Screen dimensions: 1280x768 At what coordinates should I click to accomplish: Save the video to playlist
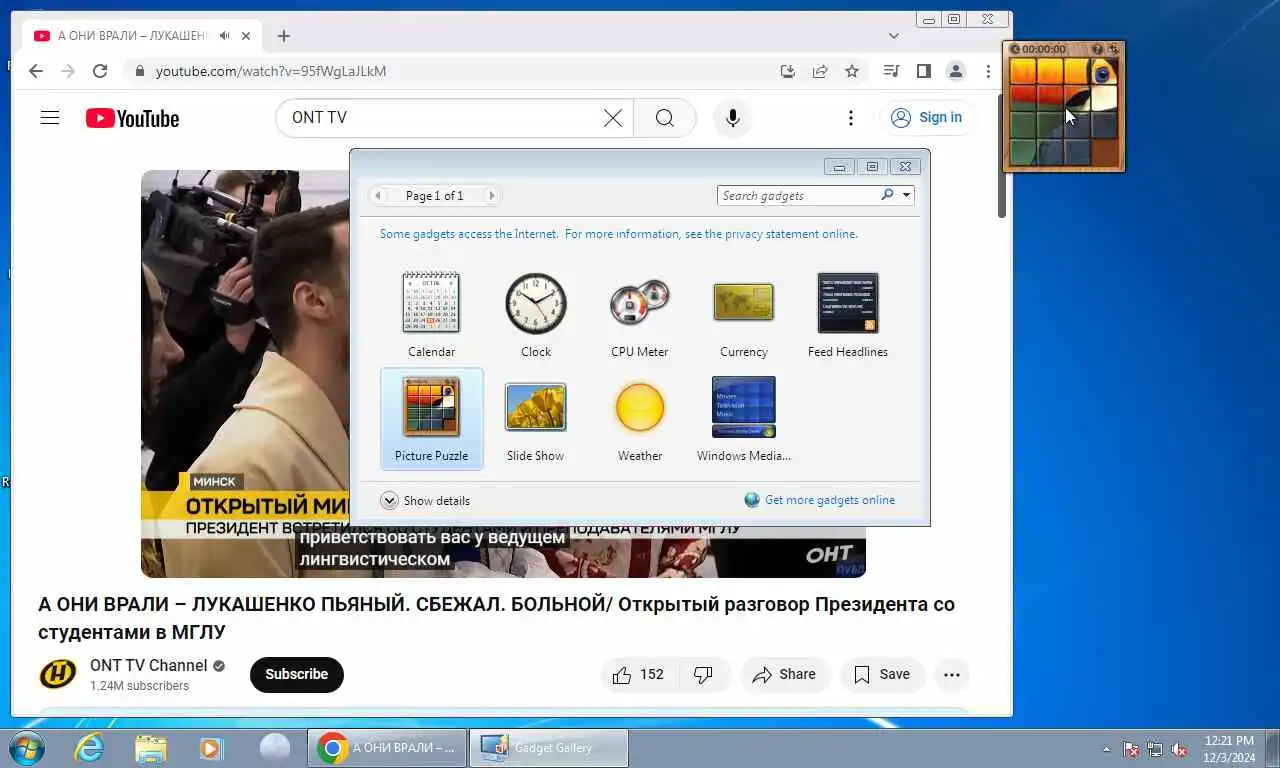(882, 674)
